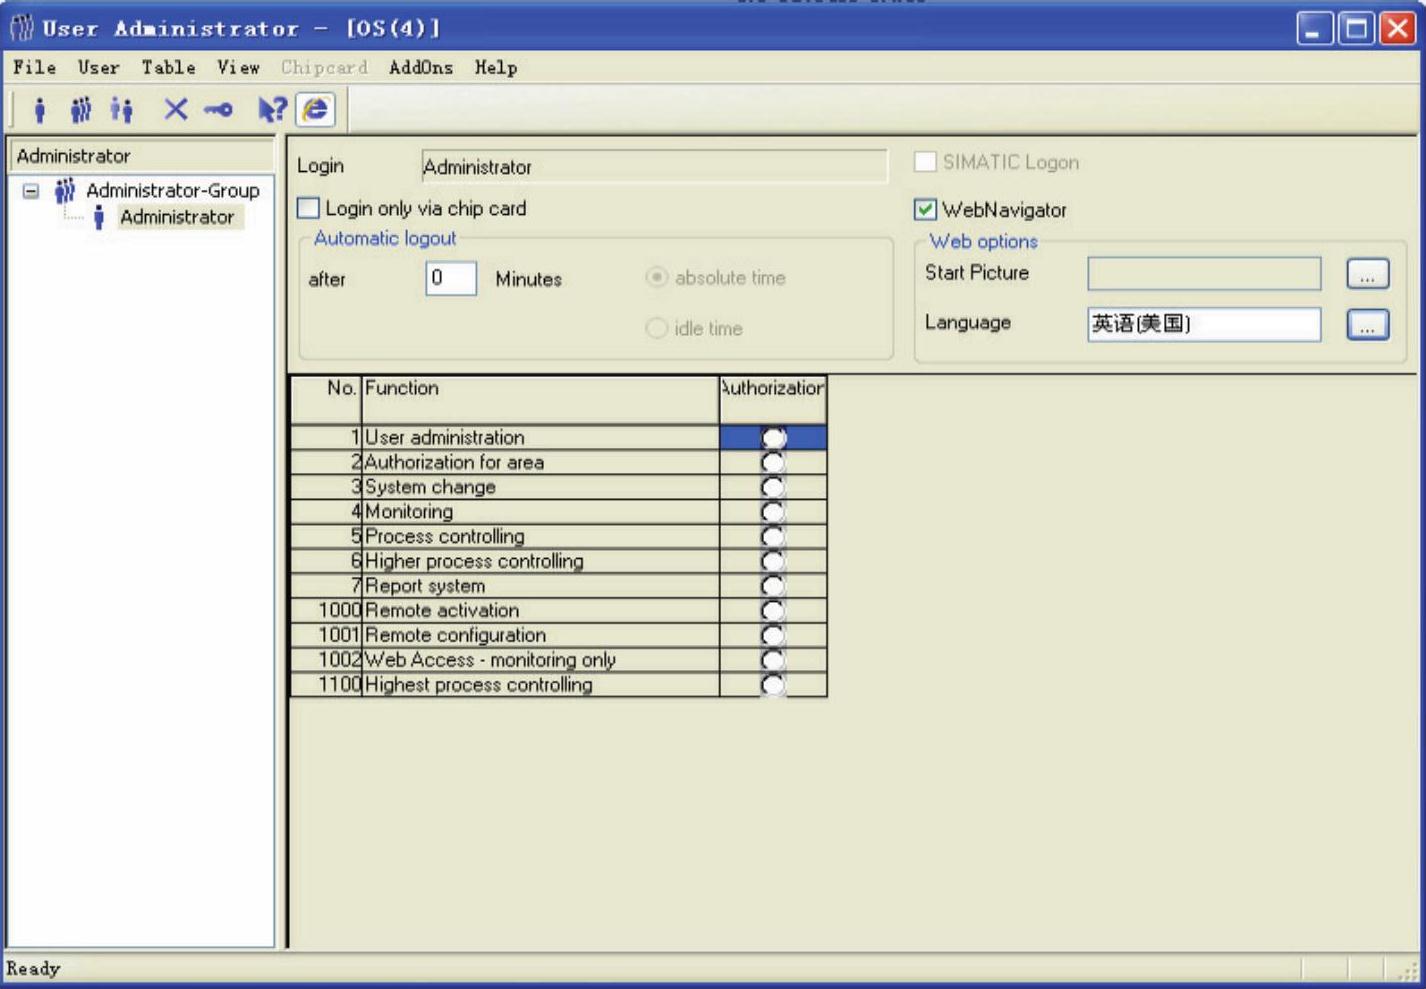Click the add new user toolbar icon
The height and width of the screenshot is (989, 1426).
[x=40, y=109]
